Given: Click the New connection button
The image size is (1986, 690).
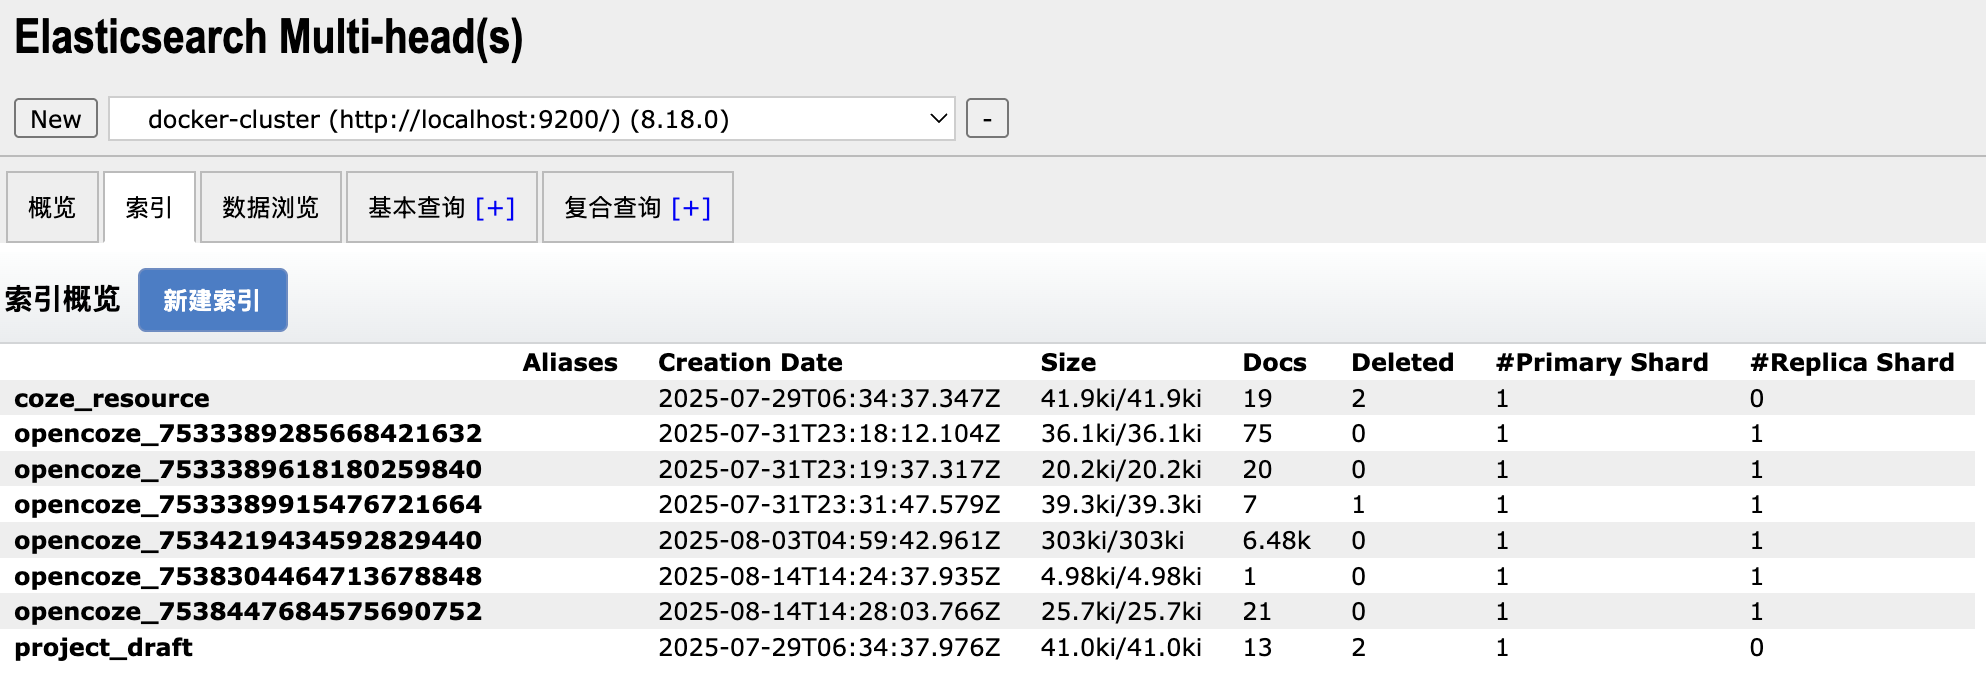Looking at the screenshot, I should pyautogui.click(x=56, y=119).
